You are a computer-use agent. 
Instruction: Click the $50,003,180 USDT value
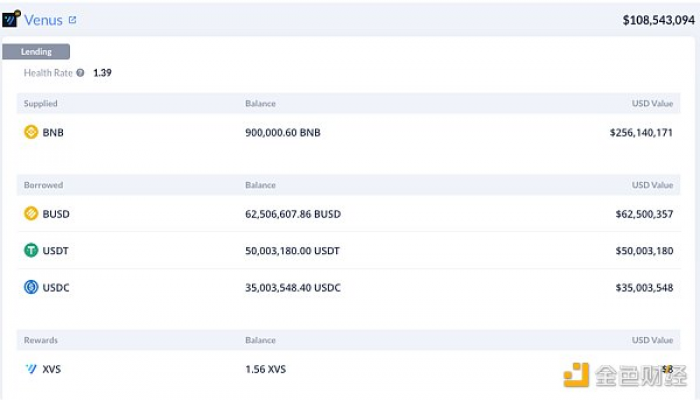click(644, 251)
